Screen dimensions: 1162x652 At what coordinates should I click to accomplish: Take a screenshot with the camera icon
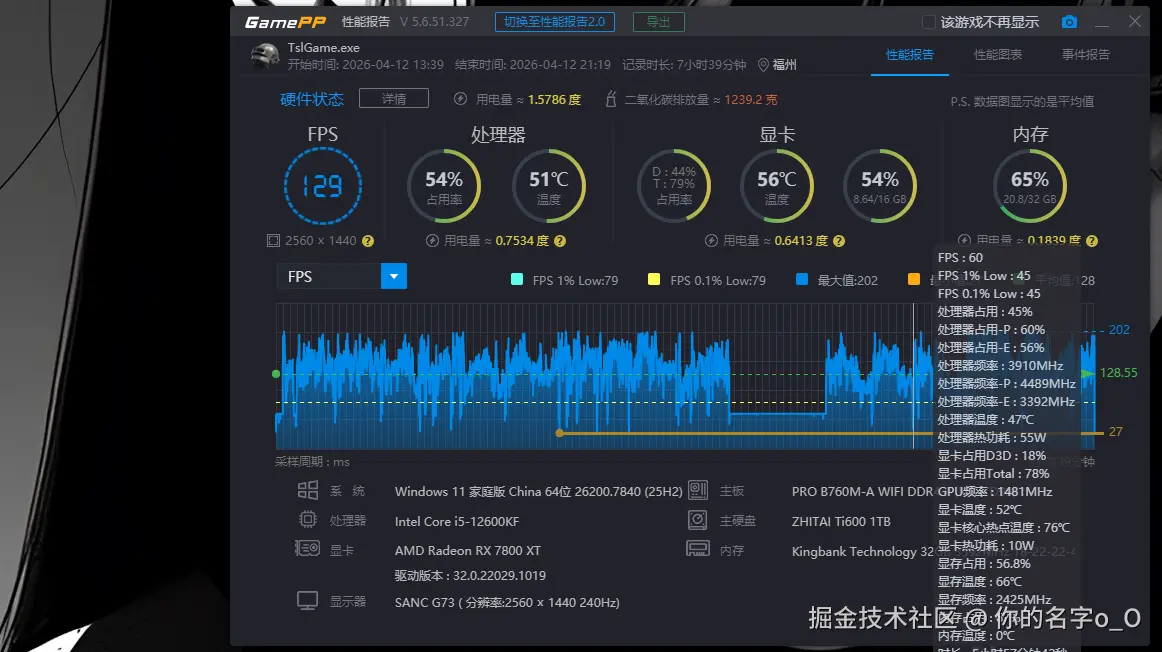coord(1069,22)
